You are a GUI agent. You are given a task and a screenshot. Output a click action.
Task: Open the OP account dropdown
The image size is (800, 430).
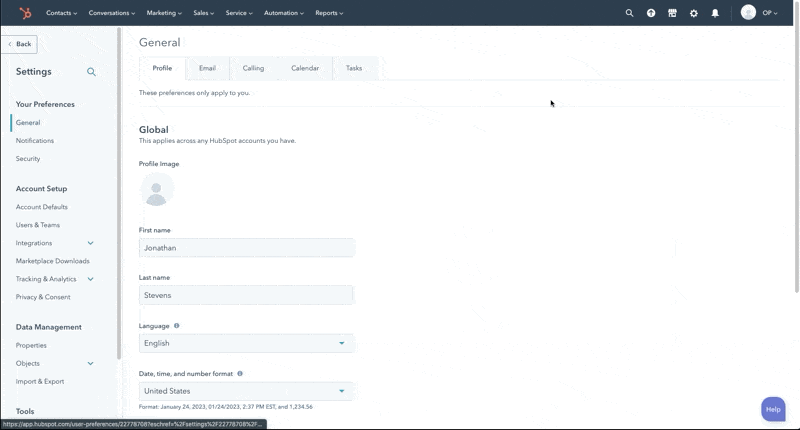[x=769, y=13]
